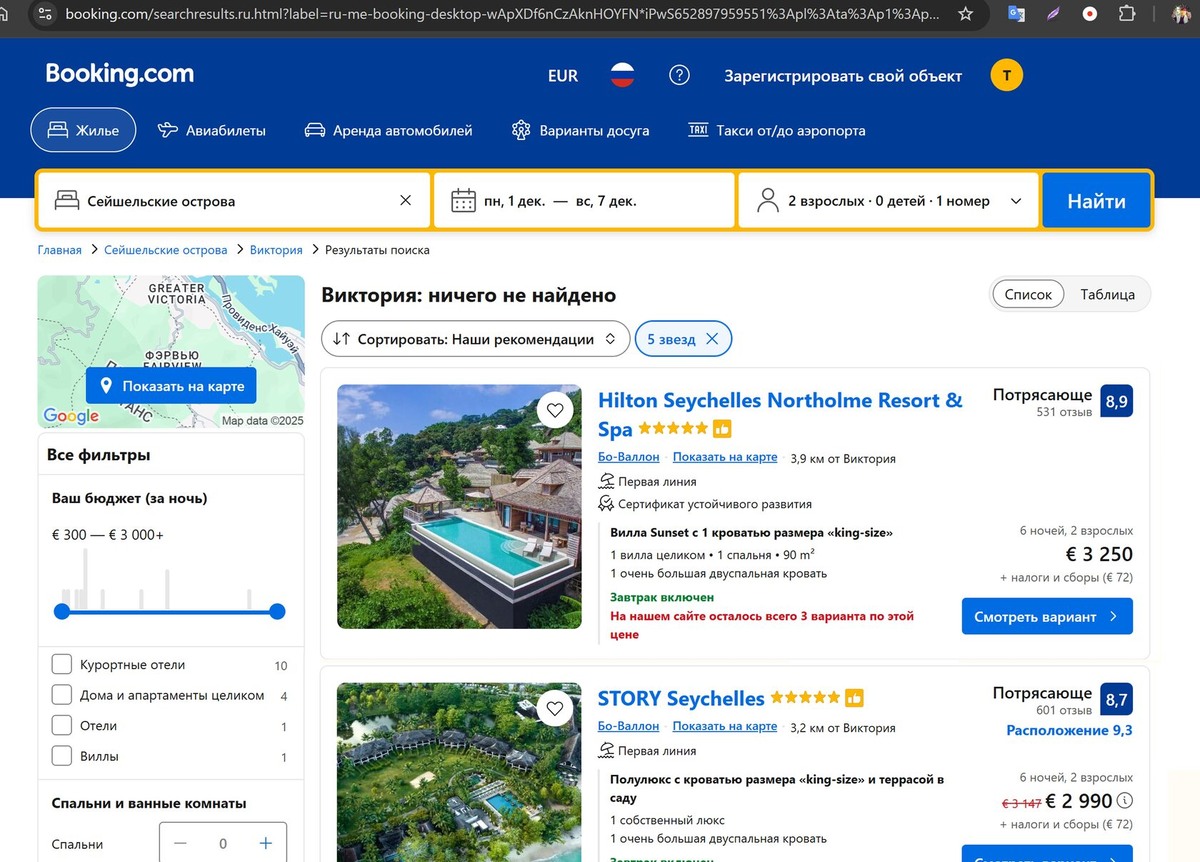Go to 'Сейшельские острова' breadcrumb

pos(166,250)
